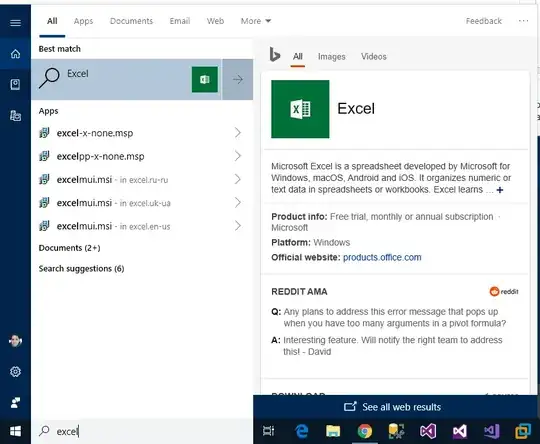Open products.office.com official website link

tap(382, 257)
